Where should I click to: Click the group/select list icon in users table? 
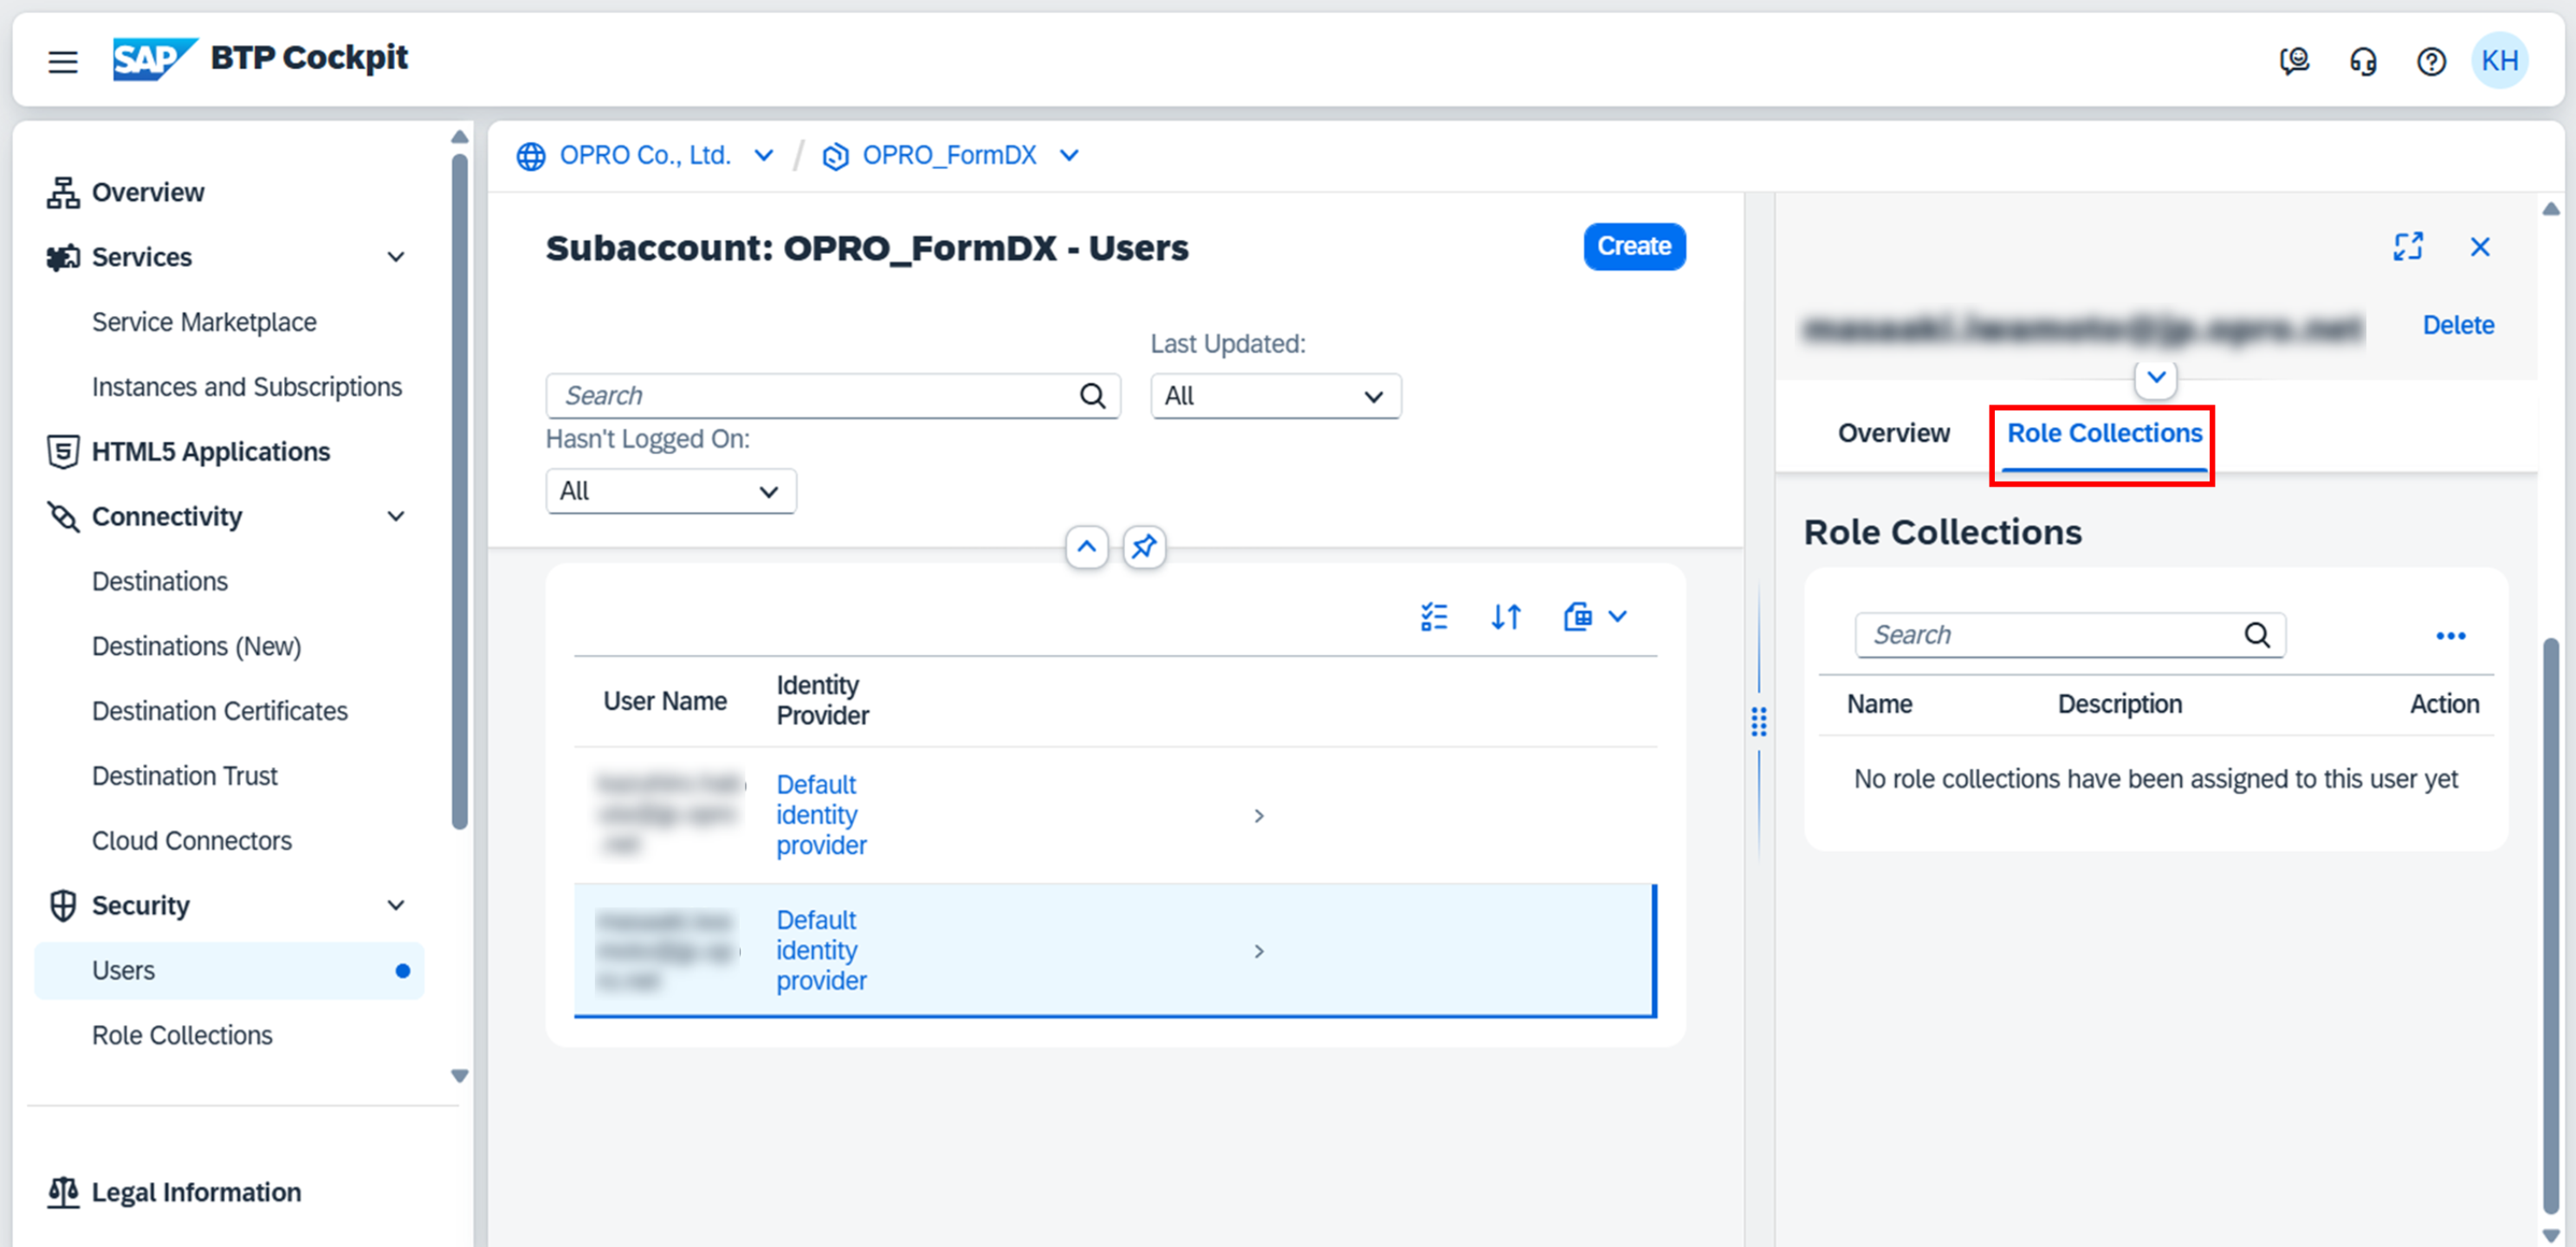(1433, 618)
